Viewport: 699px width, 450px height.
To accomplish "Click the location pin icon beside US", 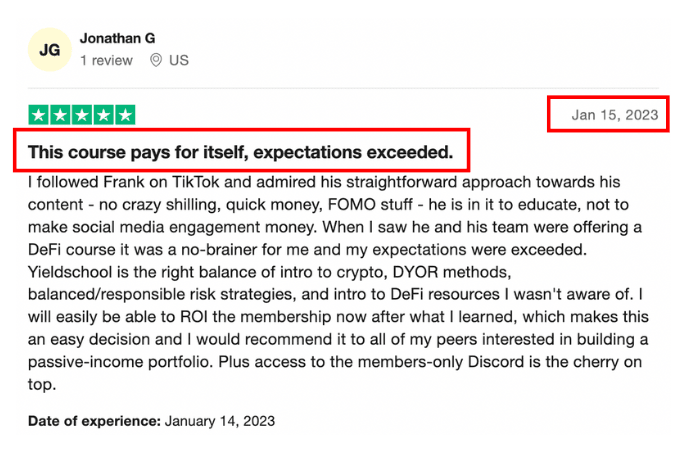I will (155, 61).
